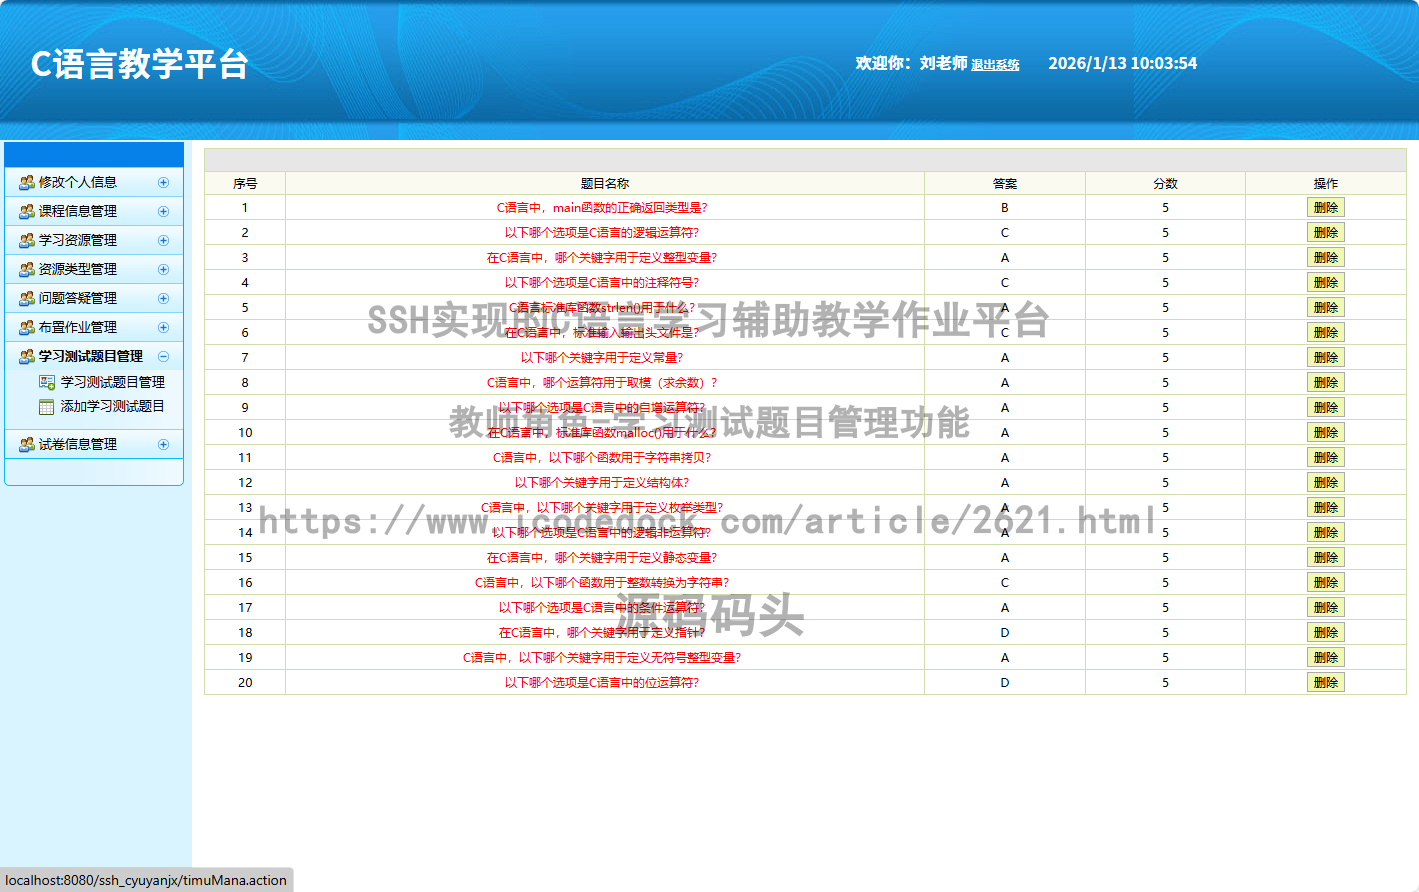Click the 修改个人信息 user icon
This screenshot has width=1419, height=892.
[x=26, y=182]
